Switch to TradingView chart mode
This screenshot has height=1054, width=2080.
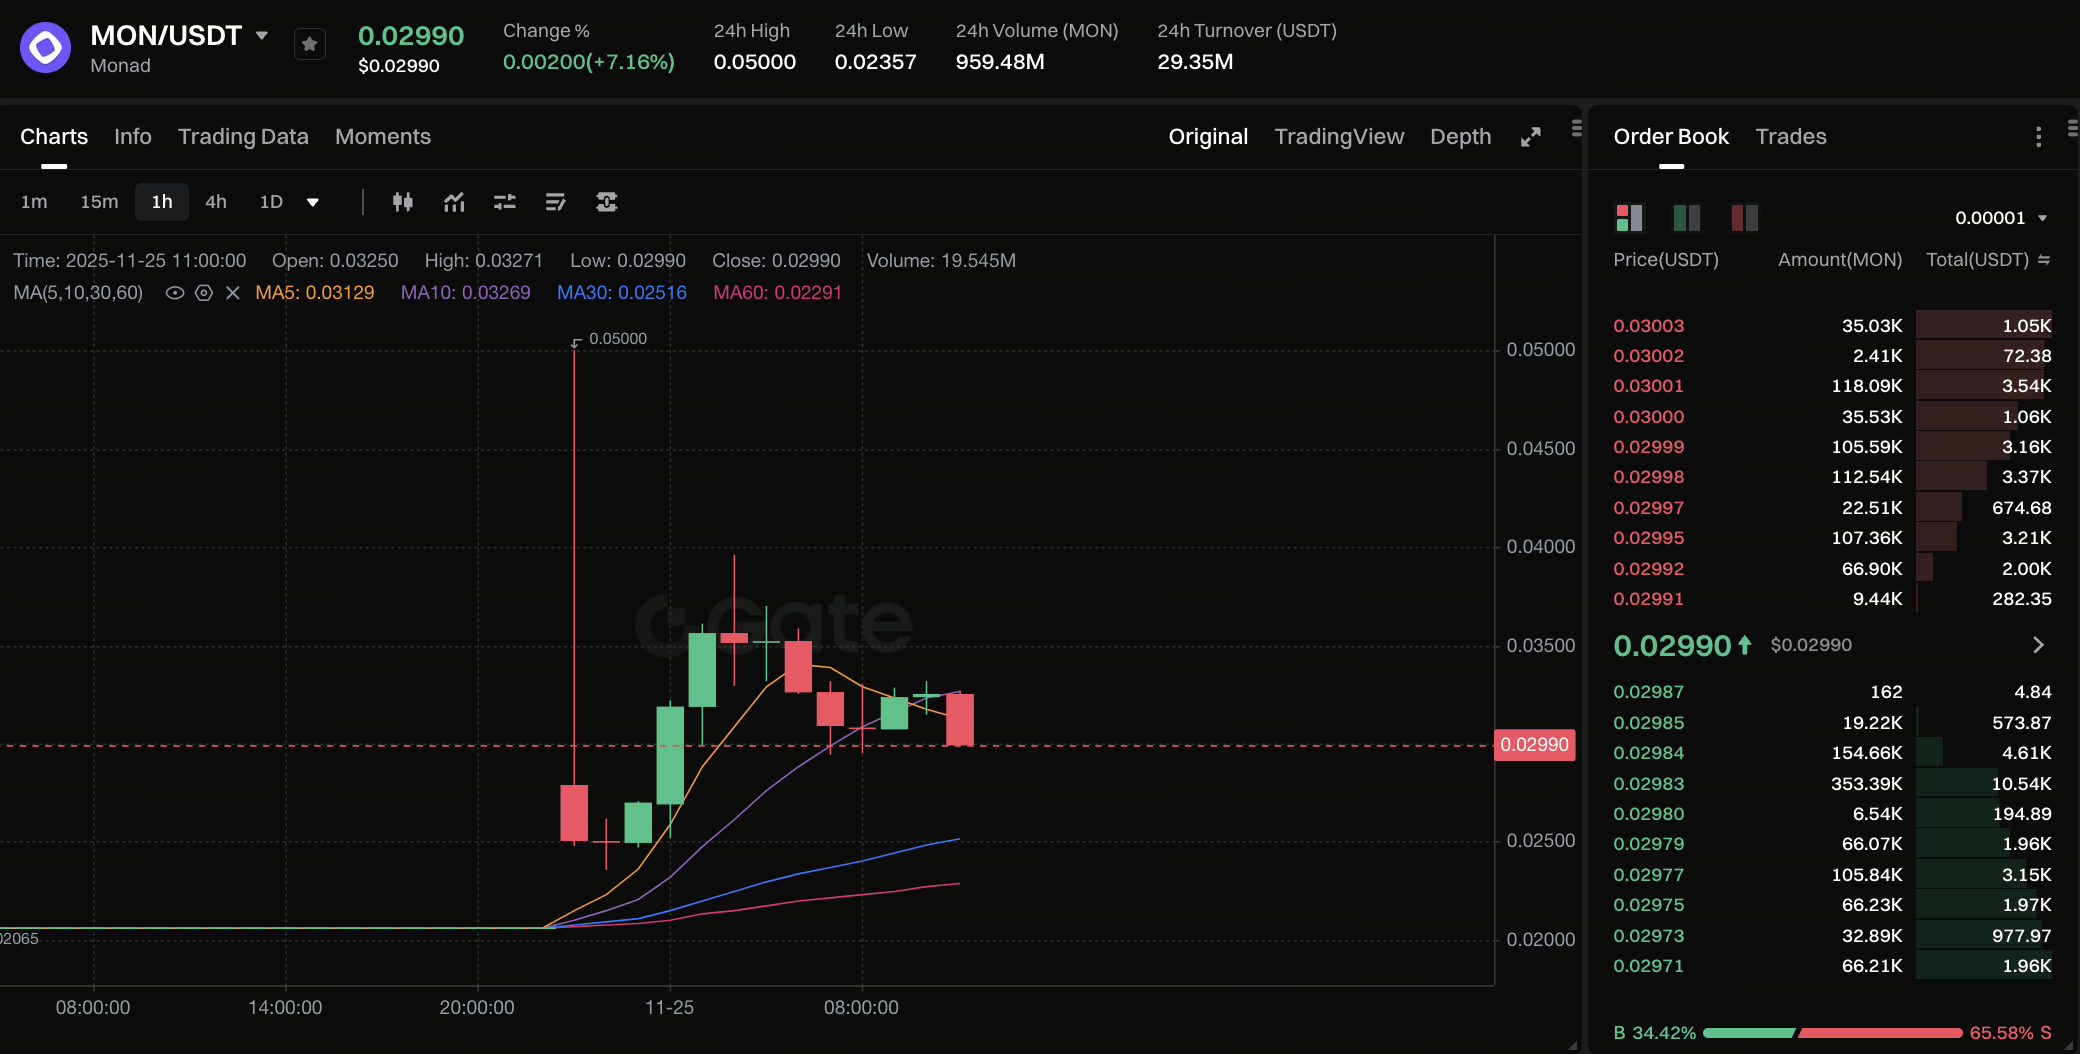point(1339,137)
